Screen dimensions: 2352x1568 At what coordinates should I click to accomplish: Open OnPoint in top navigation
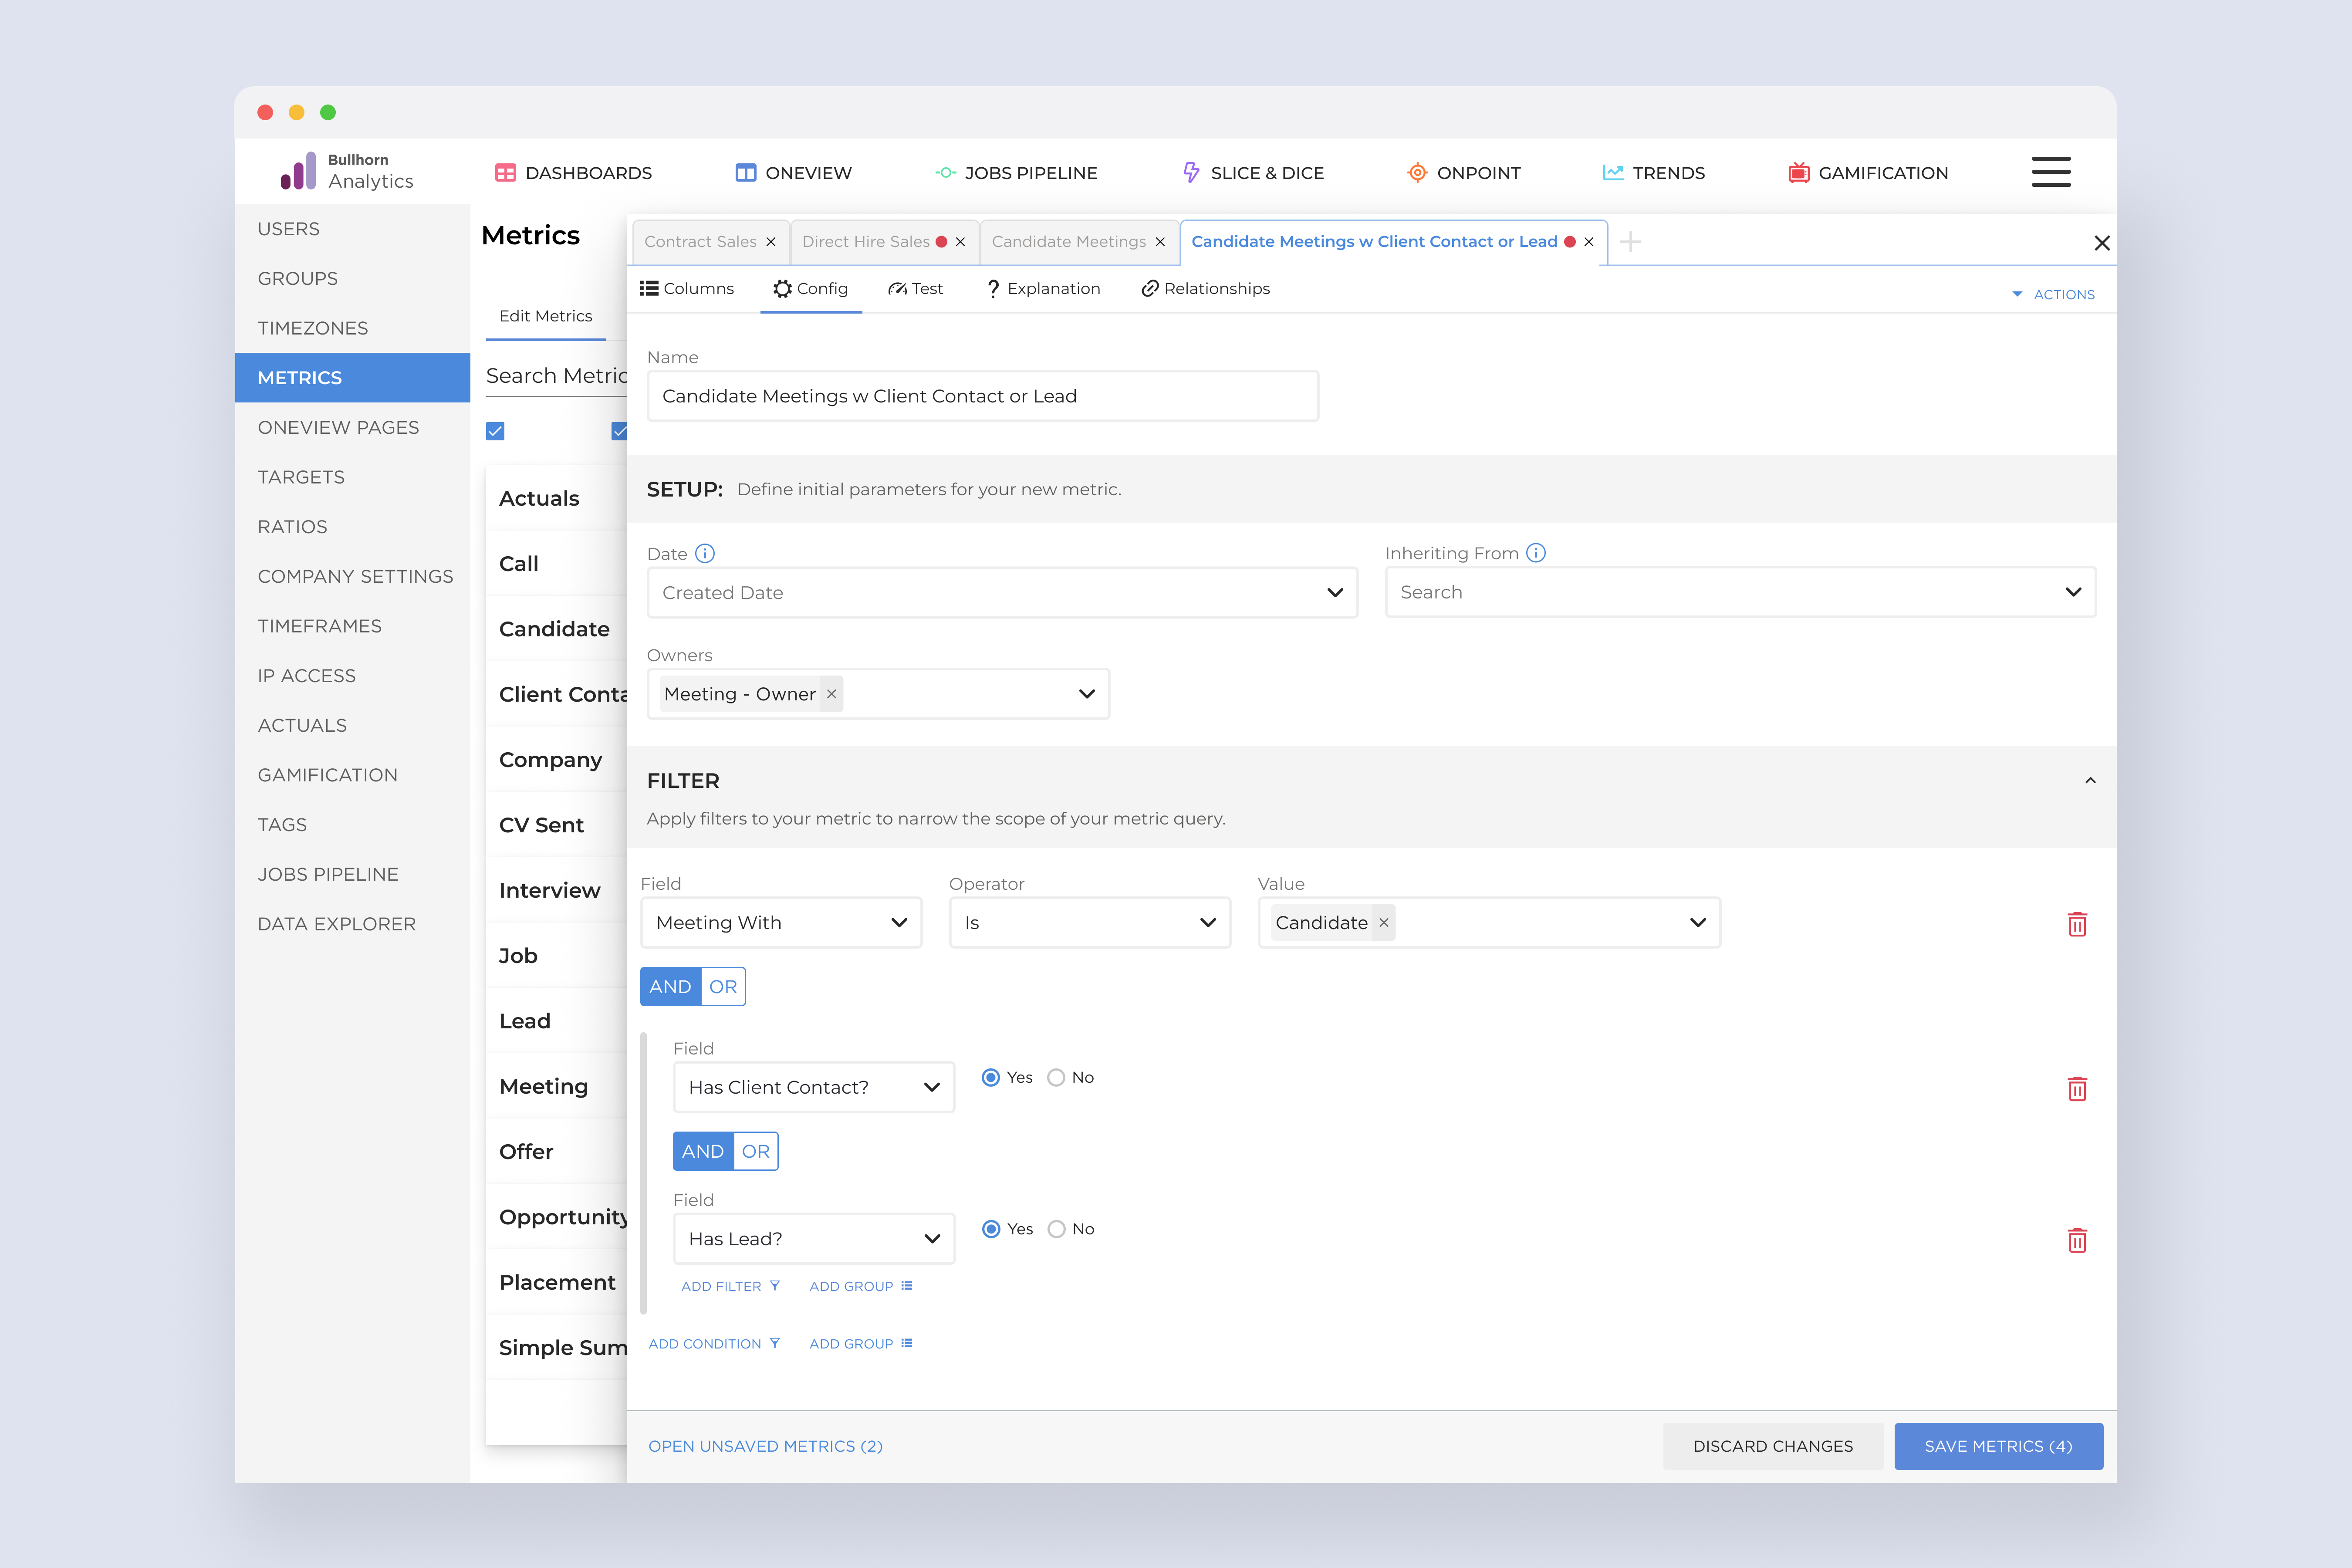click(1463, 173)
